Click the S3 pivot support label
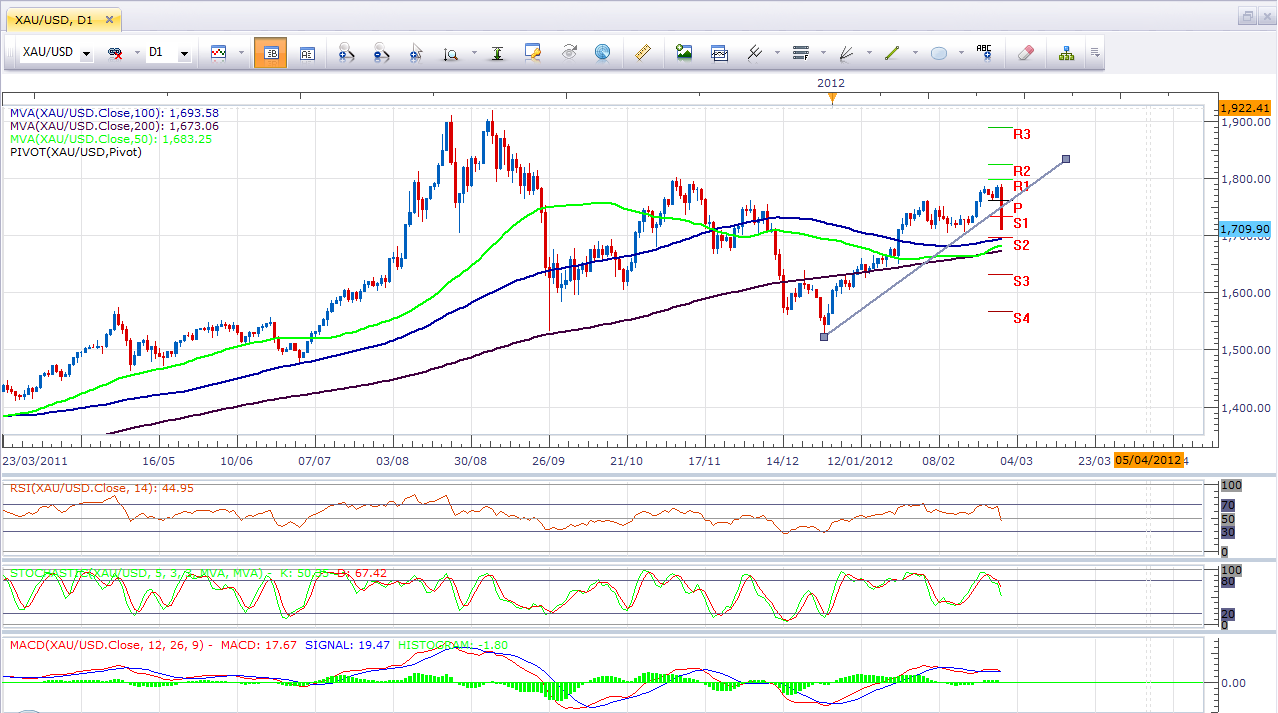1278x713 pixels. (x=1022, y=281)
